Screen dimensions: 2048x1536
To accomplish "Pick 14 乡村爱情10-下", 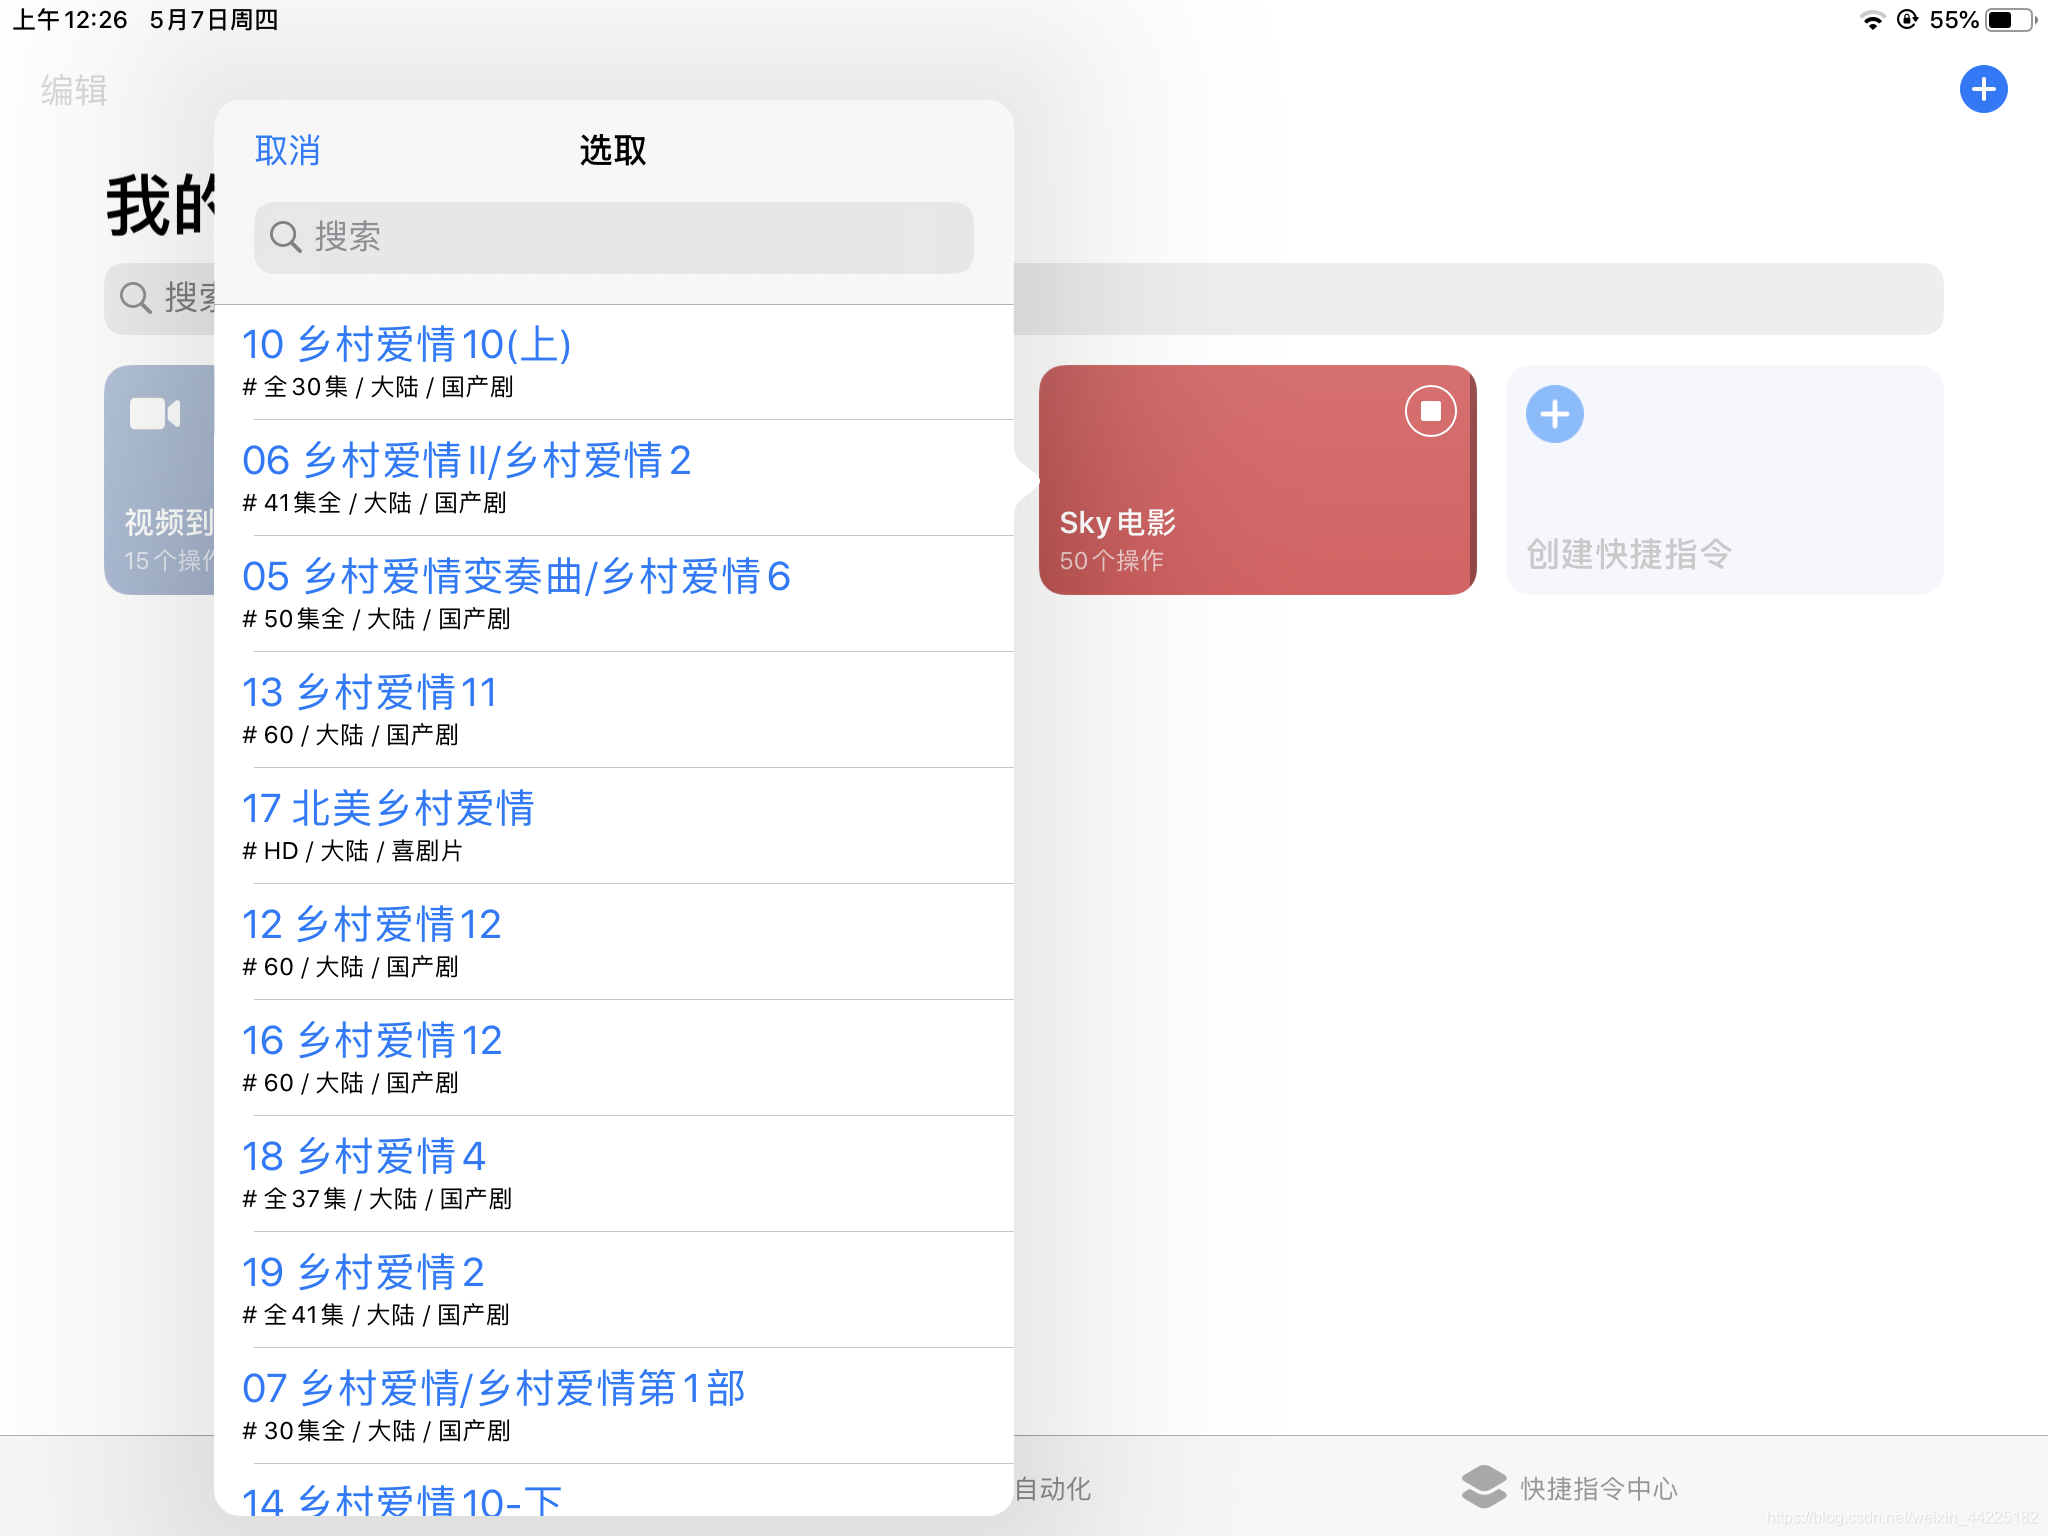I will tap(613, 1490).
